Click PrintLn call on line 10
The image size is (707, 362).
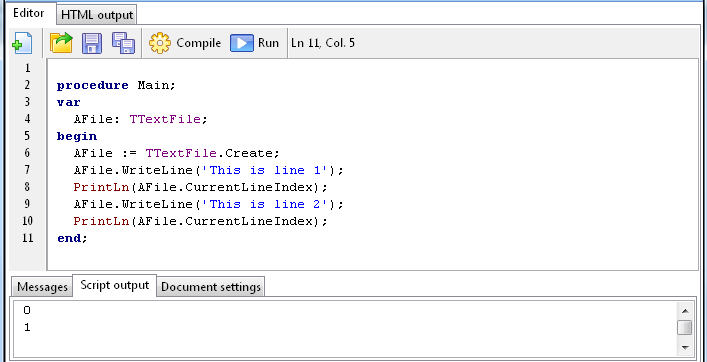200,221
